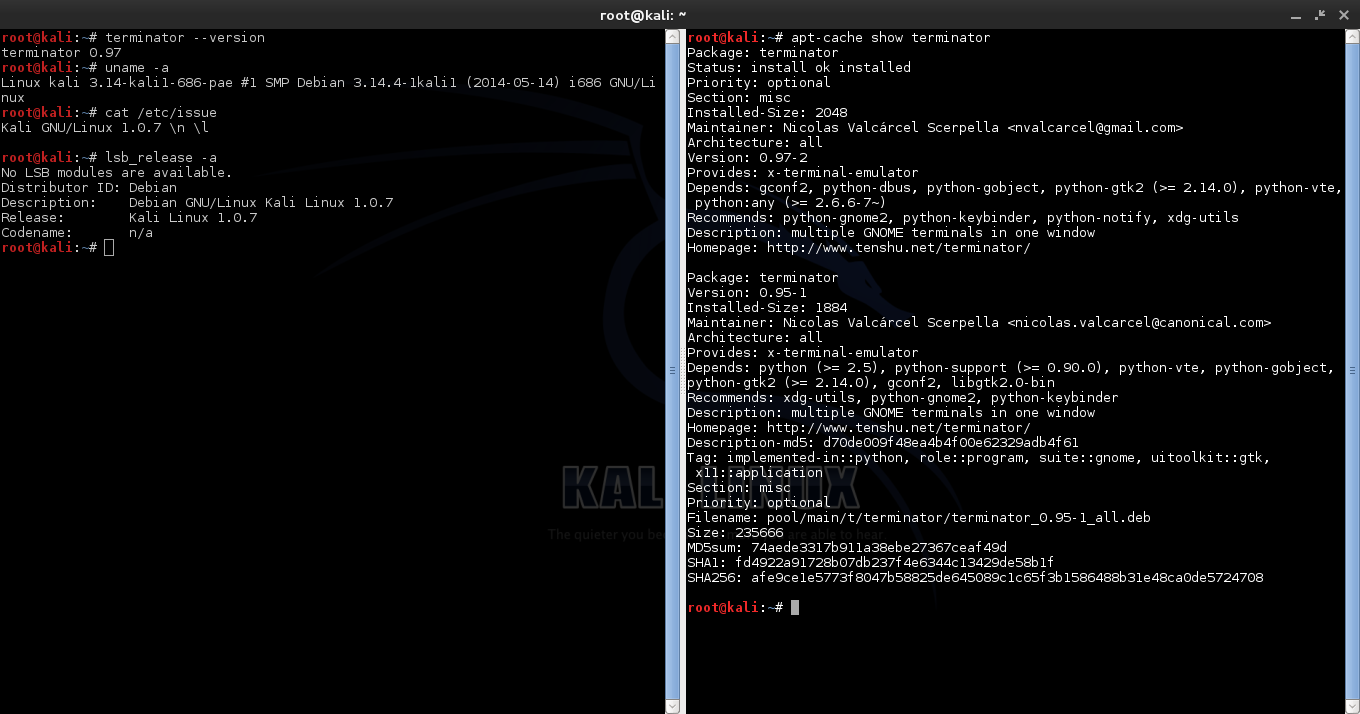1360x714 pixels.
Task: Click the 'Installed-Size: 2048' line
Action: tap(767, 113)
